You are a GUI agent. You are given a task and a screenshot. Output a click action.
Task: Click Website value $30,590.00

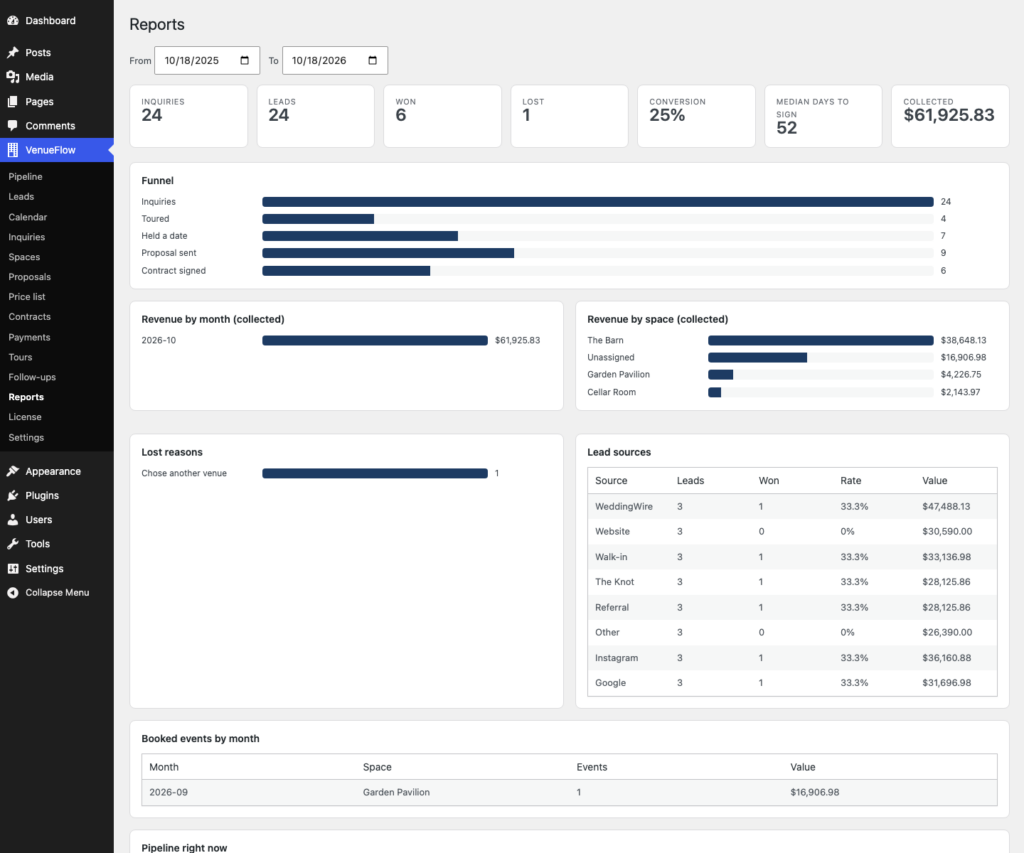tap(947, 532)
